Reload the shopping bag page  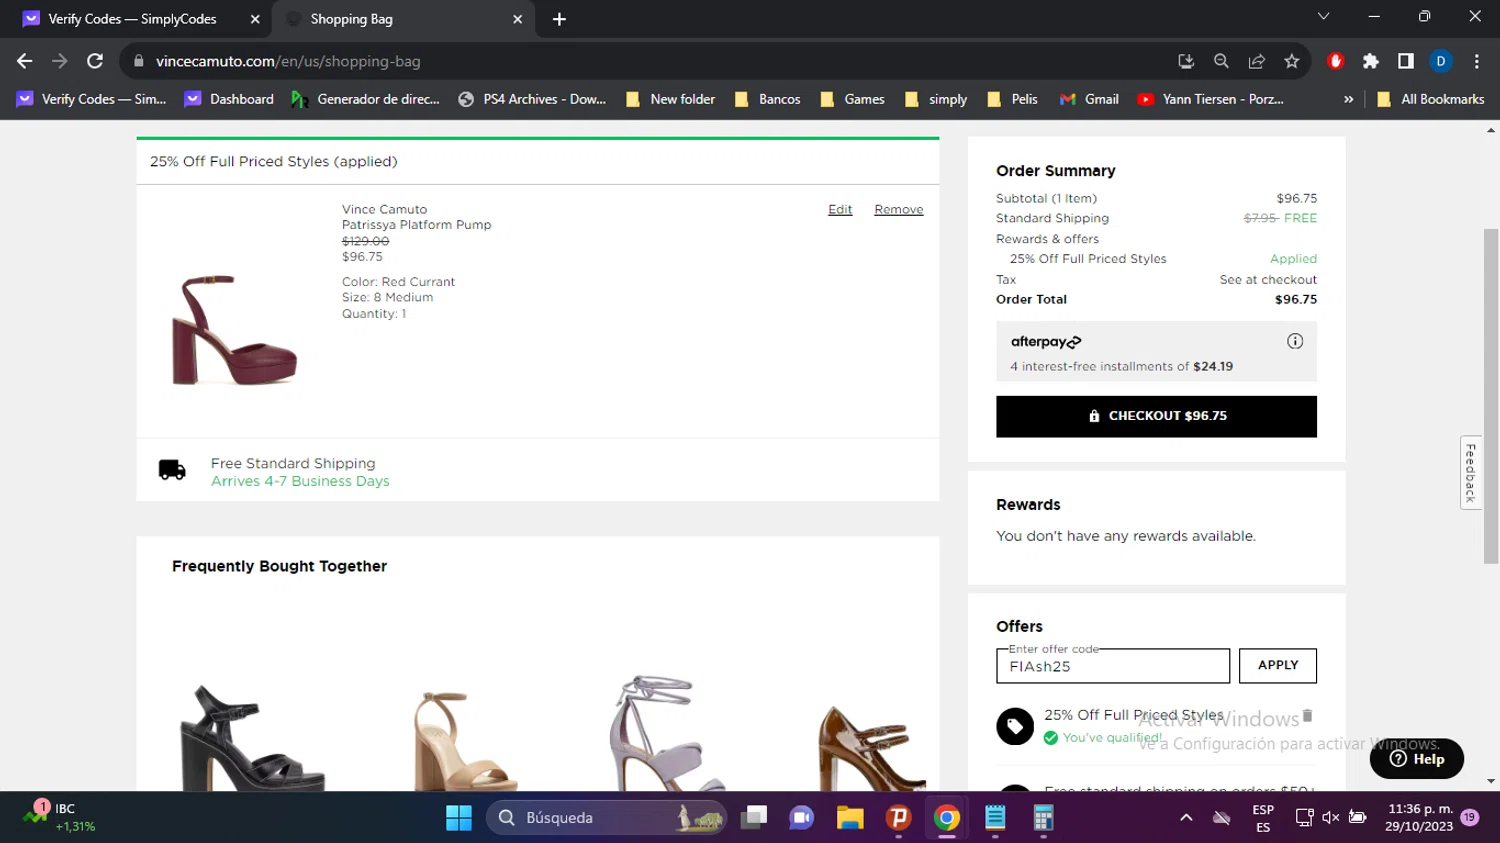(95, 61)
